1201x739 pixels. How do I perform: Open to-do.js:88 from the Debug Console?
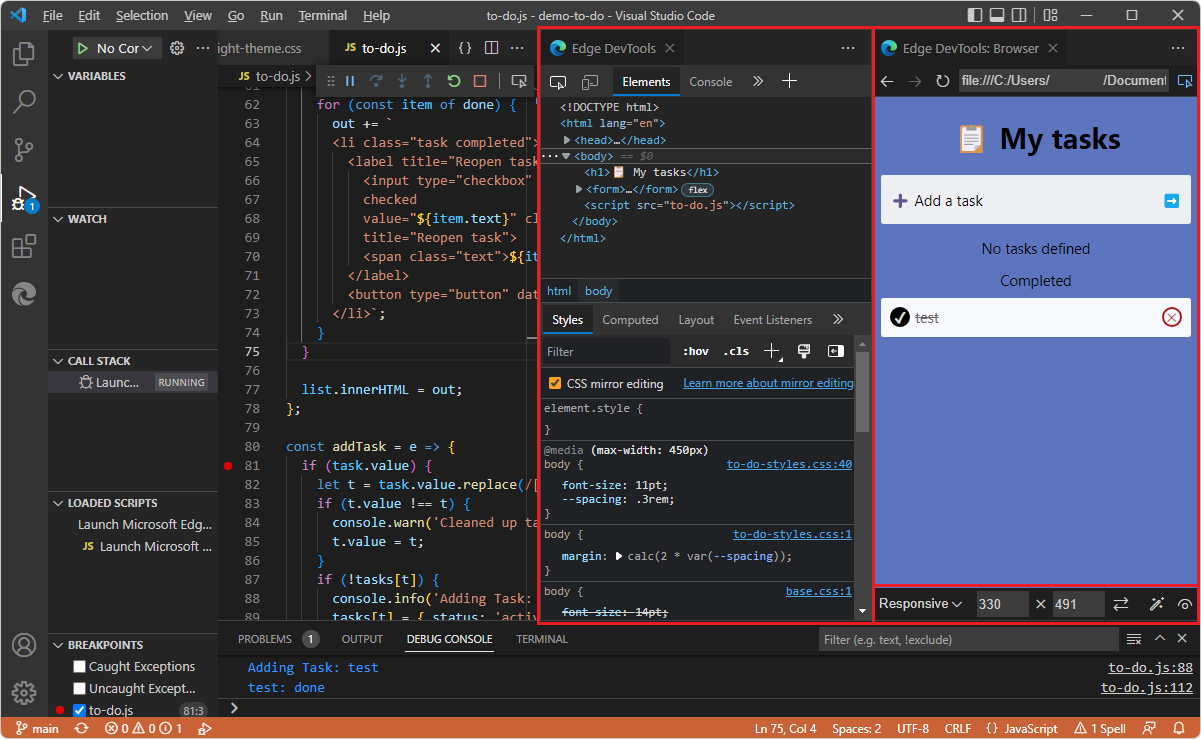pyautogui.click(x=1150, y=667)
